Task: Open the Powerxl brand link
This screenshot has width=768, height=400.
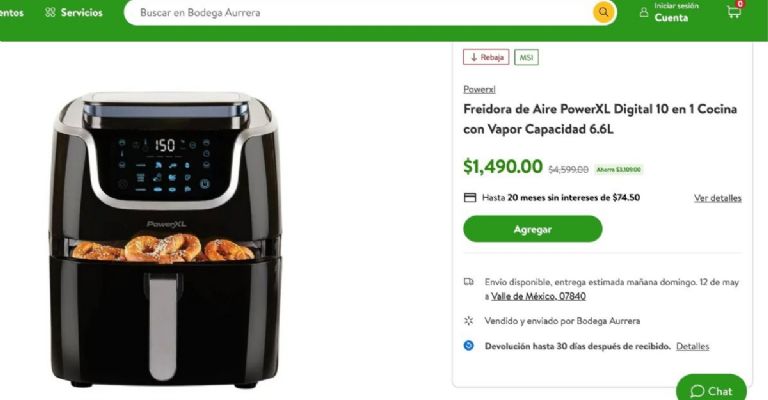Action: (x=479, y=89)
